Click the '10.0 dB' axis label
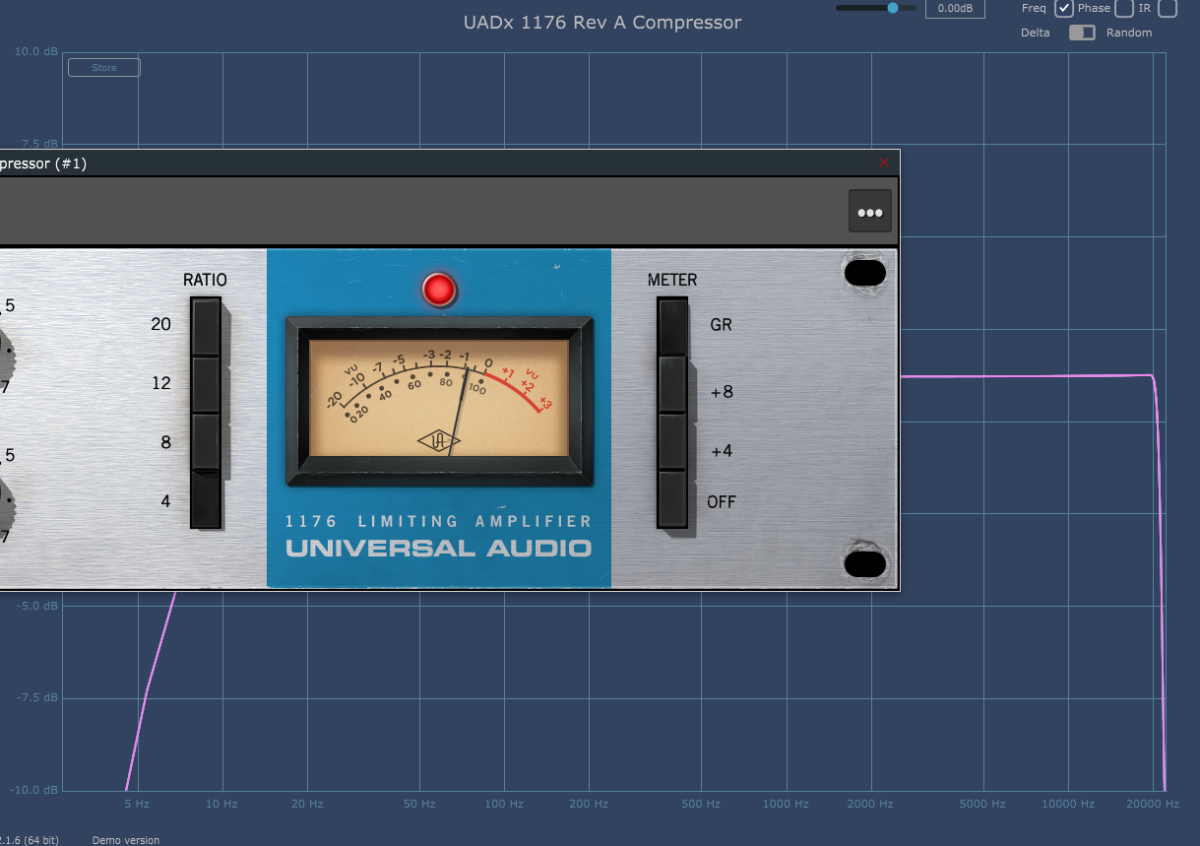1200x846 pixels. point(36,51)
